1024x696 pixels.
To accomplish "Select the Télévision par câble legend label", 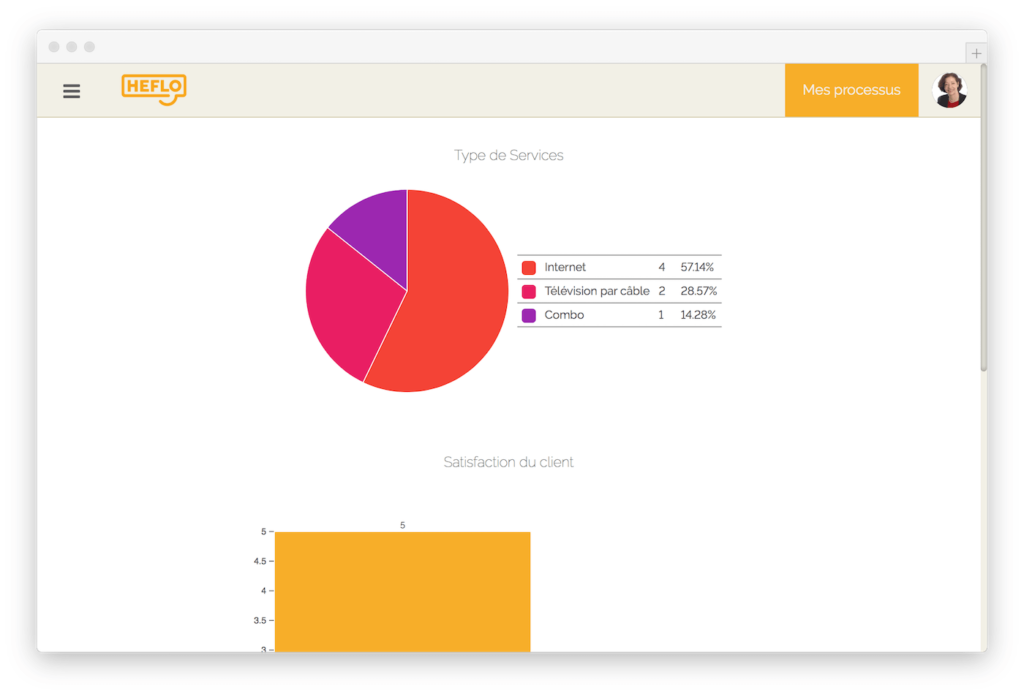I will pos(596,292).
